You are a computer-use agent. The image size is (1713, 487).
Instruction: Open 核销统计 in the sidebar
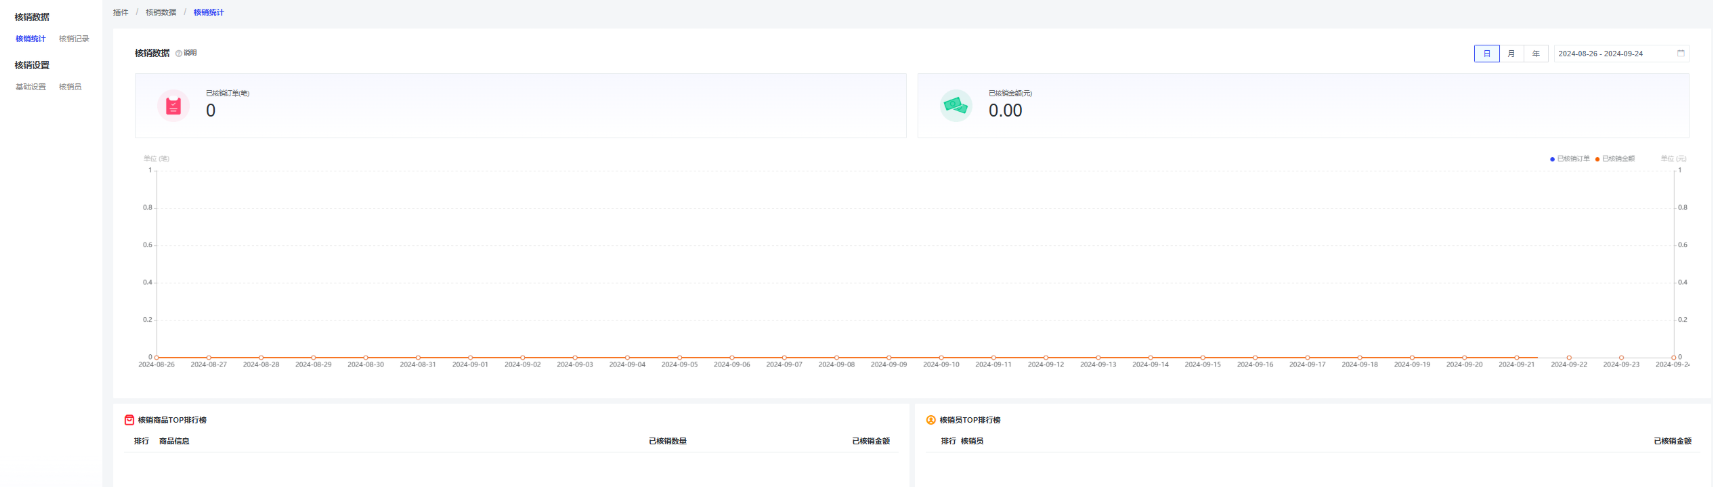coord(31,39)
